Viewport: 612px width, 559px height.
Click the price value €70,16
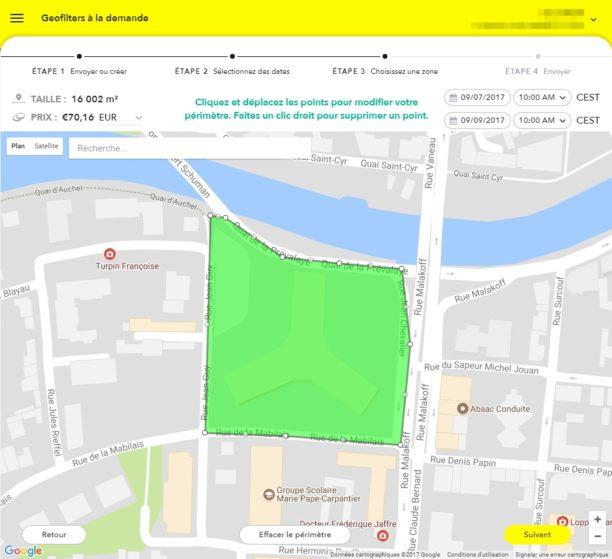click(x=78, y=117)
